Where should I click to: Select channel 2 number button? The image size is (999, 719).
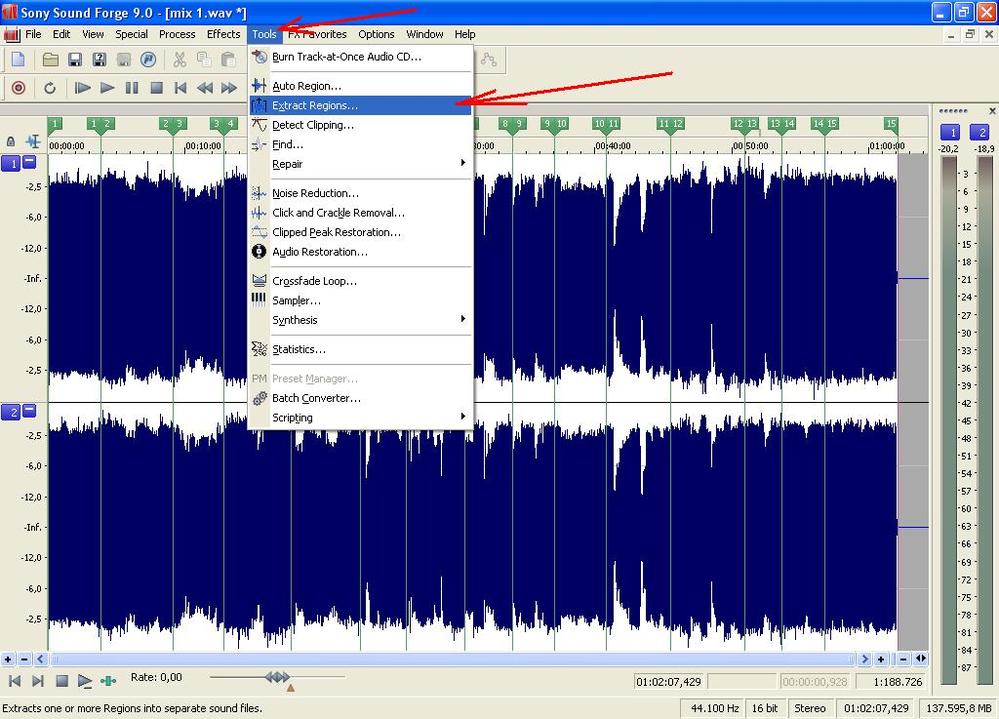tap(11, 413)
